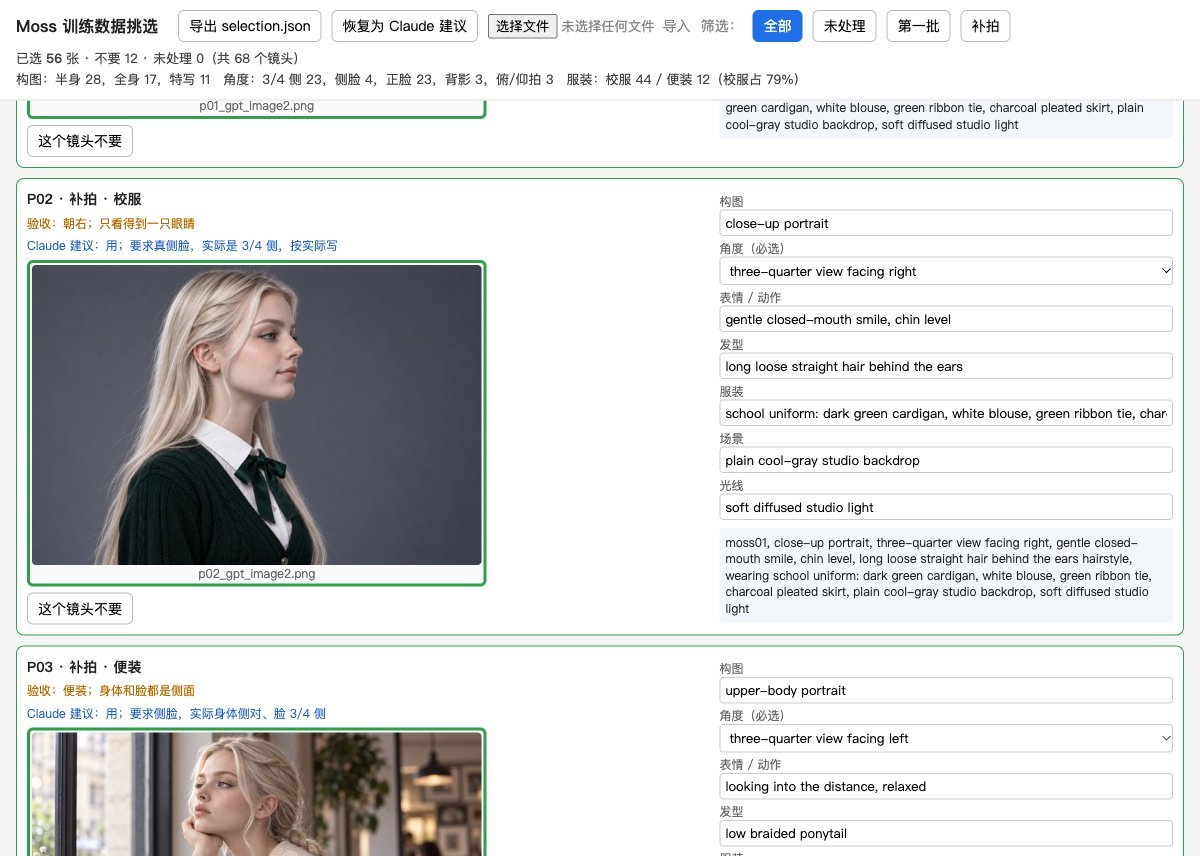Screen dimensions: 1200x856
Task: Edit P02 光线 soft diffused studio light field
Action: pos(946,507)
